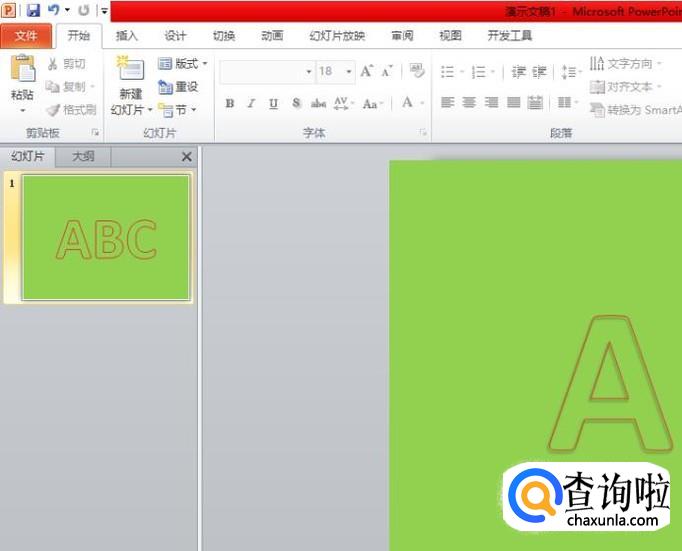Screen dimensions: 682x551
Task: Expand the 新建幻灯片 dropdown arrow
Action: 150,110
